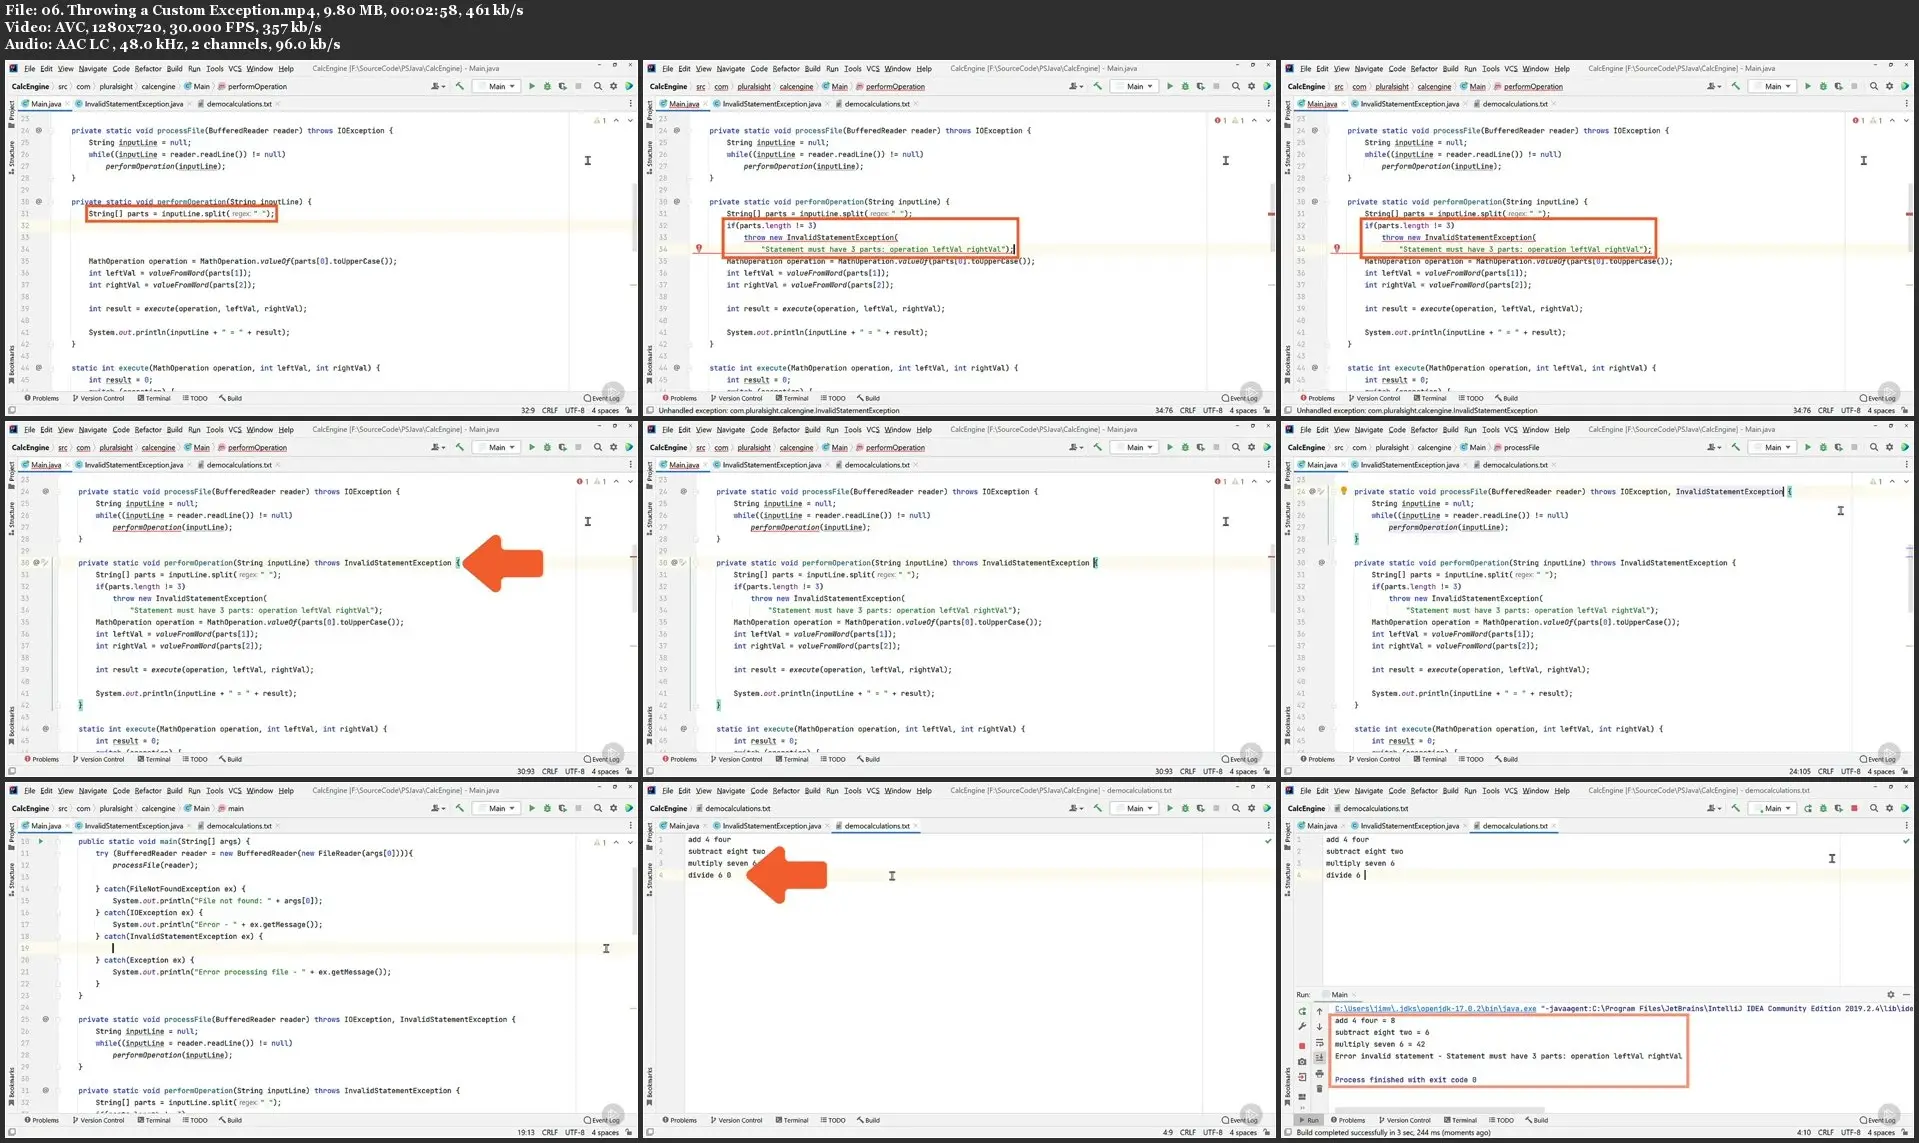Close democalculations.txt tab in caret 4:9 frame
The width and height of the screenshot is (1919, 1143).
click(915, 826)
